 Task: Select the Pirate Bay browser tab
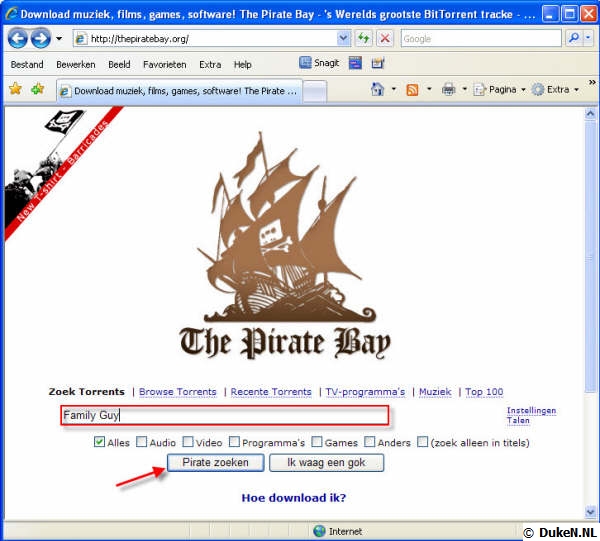click(x=179, y=91)
